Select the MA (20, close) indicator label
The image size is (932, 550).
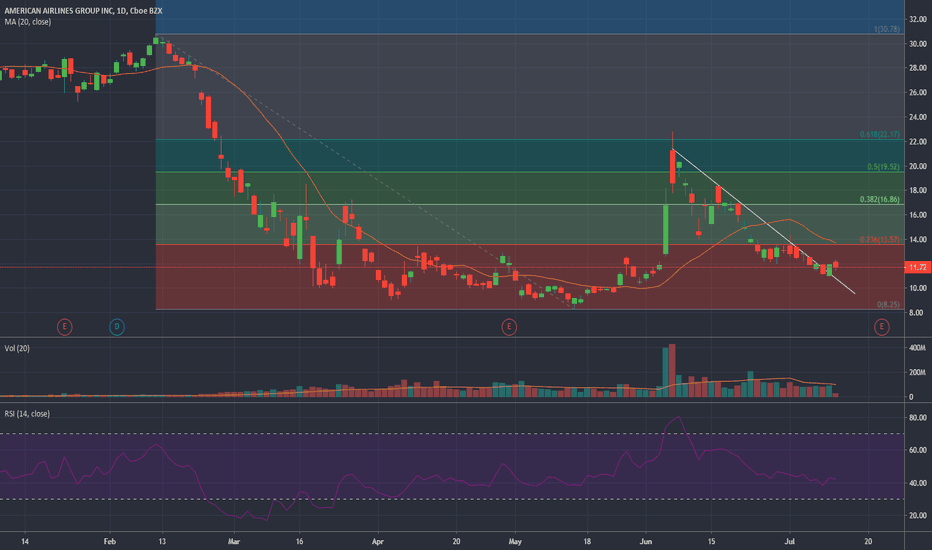28,22
